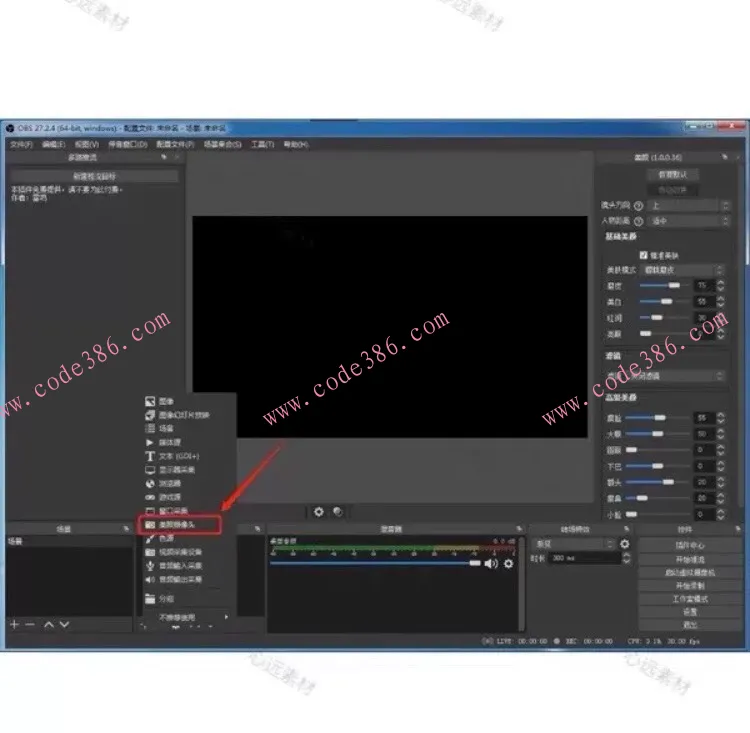Viewport: 750px width, 733px height.
Task: Toggle the lightweight beauty checkbox
Action: click(x=644, y=255)
